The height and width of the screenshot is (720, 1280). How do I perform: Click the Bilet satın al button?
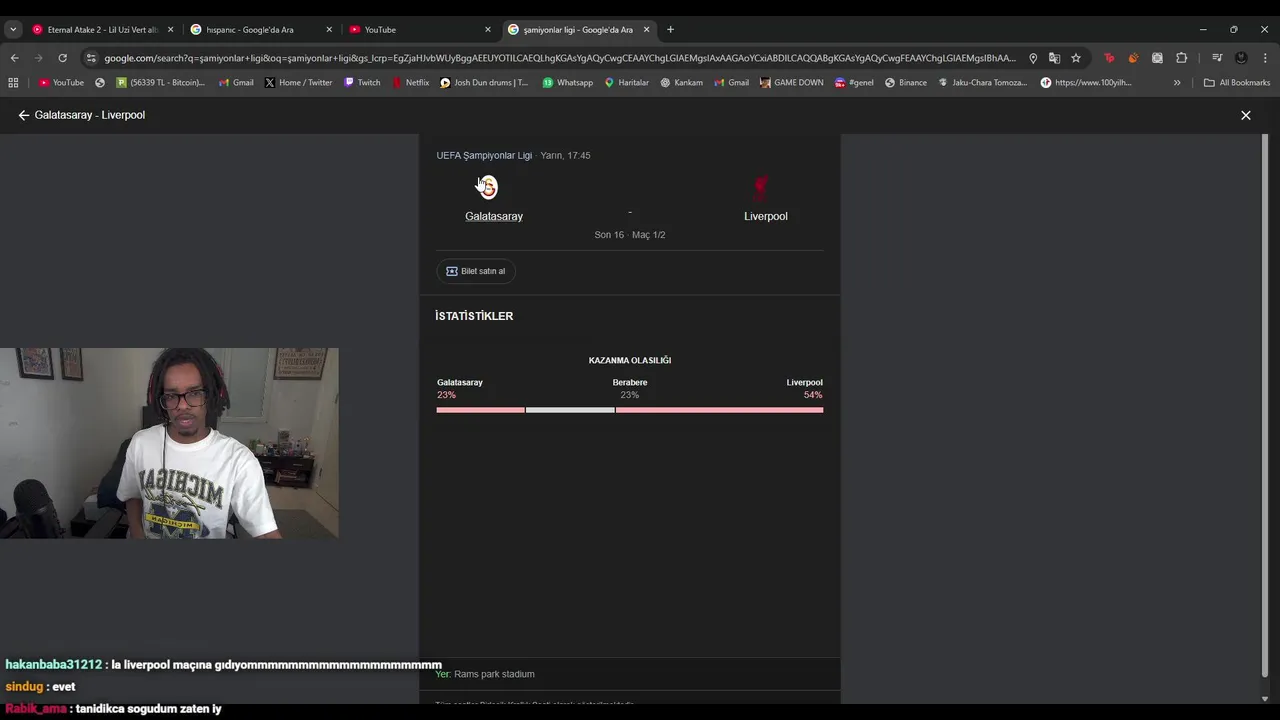pyautogui.click(x=476, y=271)
